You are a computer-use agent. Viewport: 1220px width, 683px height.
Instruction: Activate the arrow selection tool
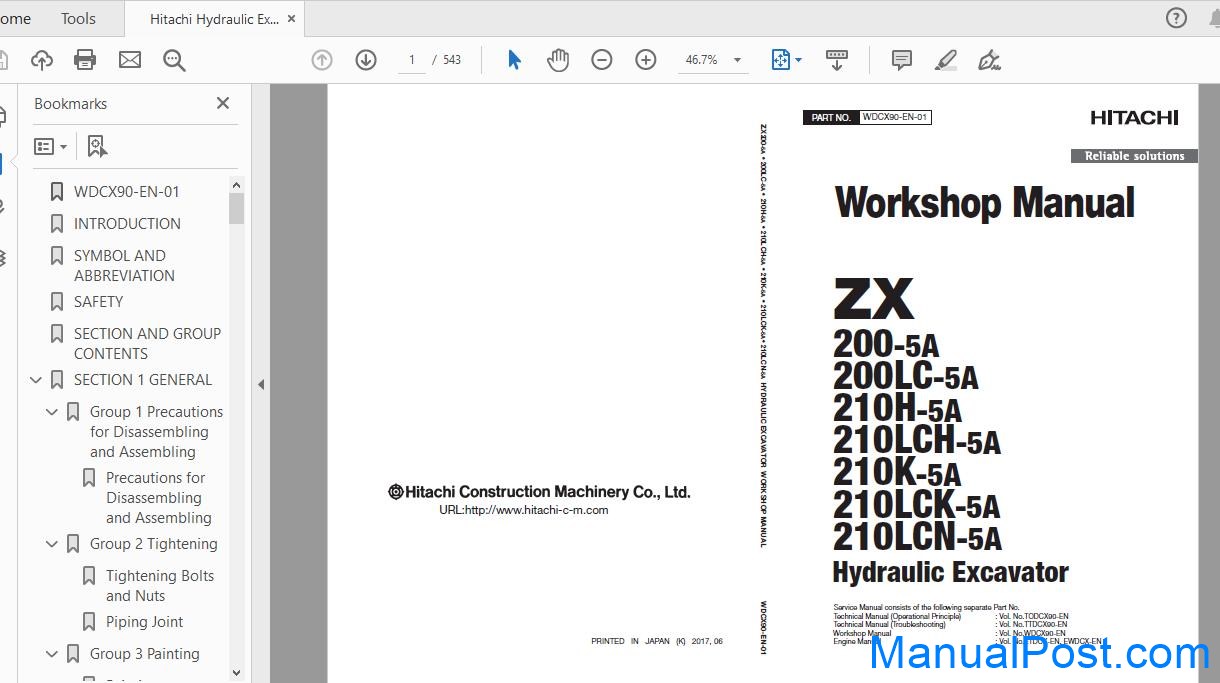514,60
